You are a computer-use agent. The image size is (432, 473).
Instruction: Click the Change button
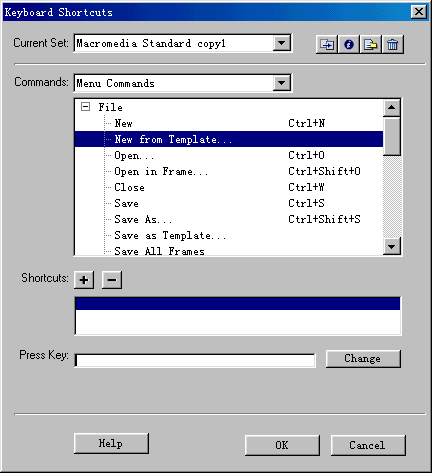[363, 359]
